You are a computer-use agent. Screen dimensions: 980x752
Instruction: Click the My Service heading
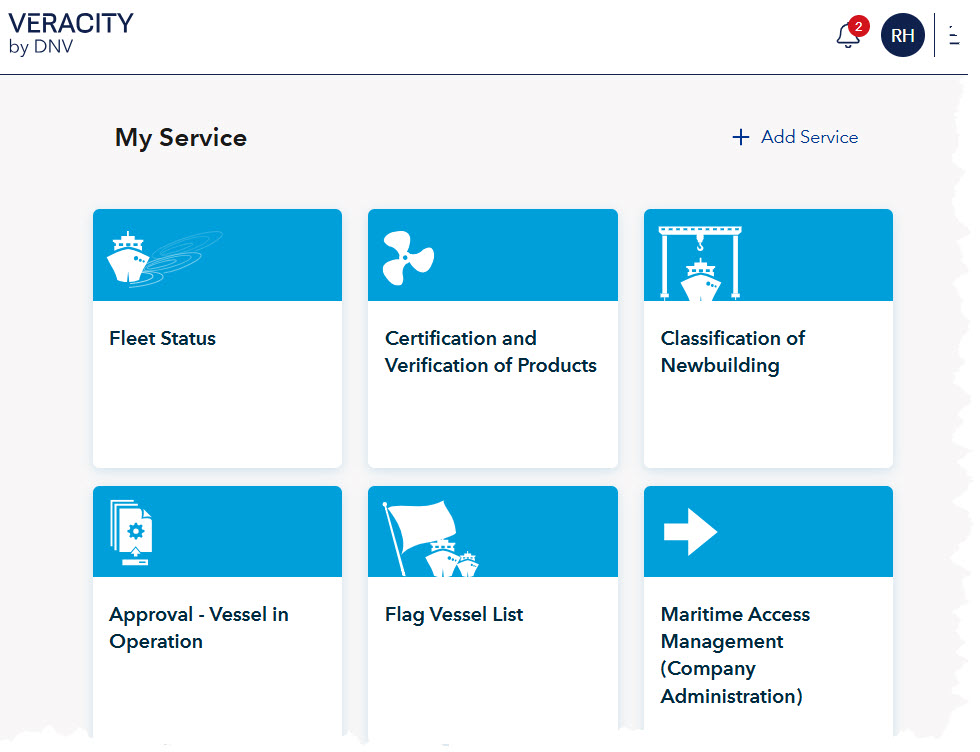tap(180, 137)
